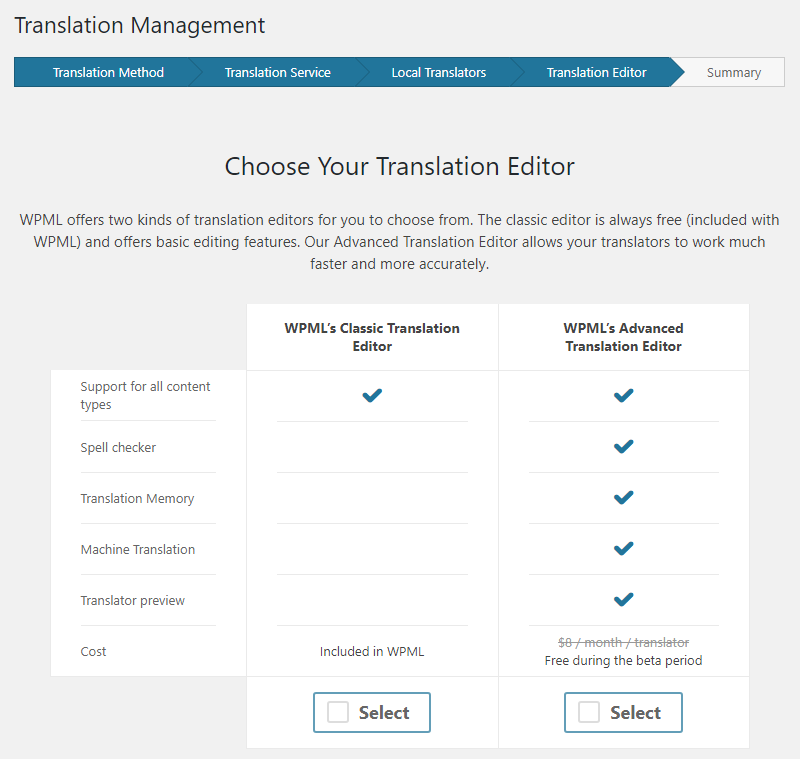Click 'WPML's Classic Translation Editor' column header
The width and height of the screenshot is (800, 759).
[372, 337]
